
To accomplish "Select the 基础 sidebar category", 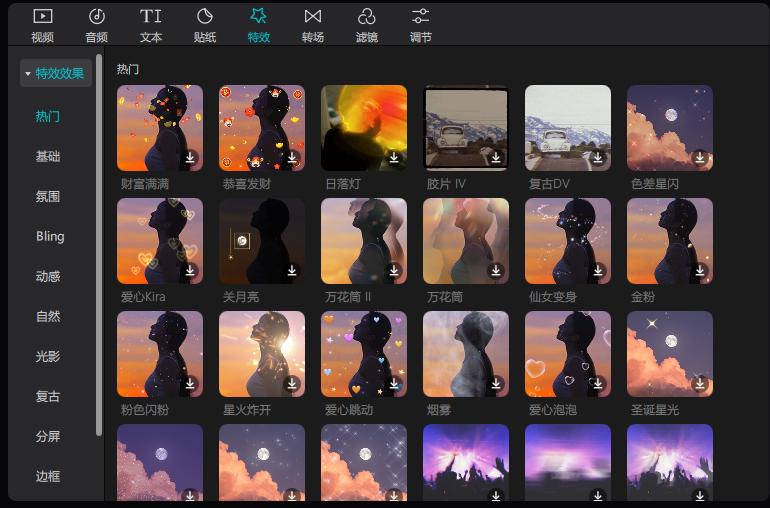I will pos(48,156).
